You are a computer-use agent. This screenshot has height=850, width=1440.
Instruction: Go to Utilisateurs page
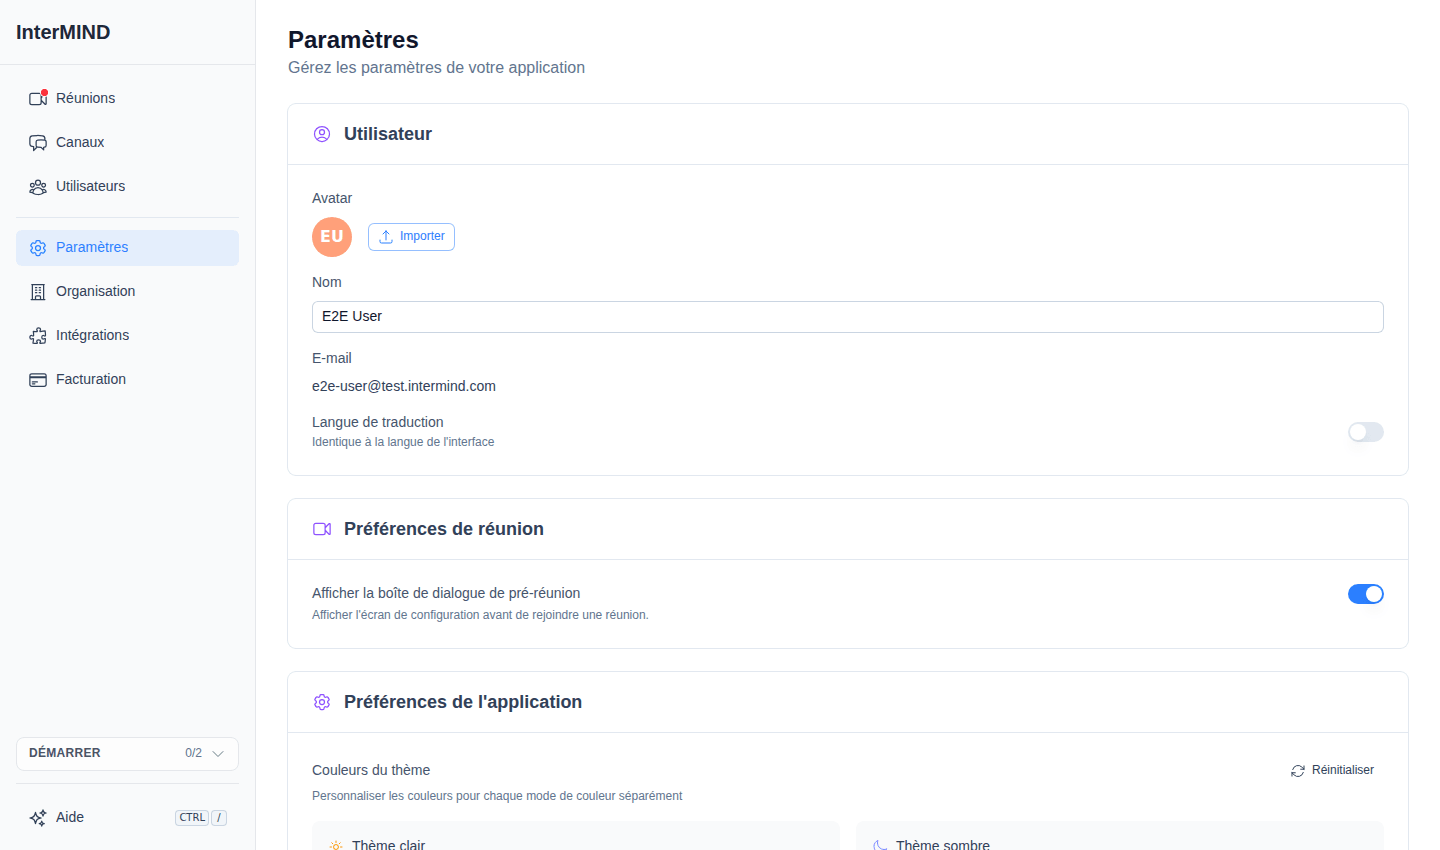tap(127, 186)
